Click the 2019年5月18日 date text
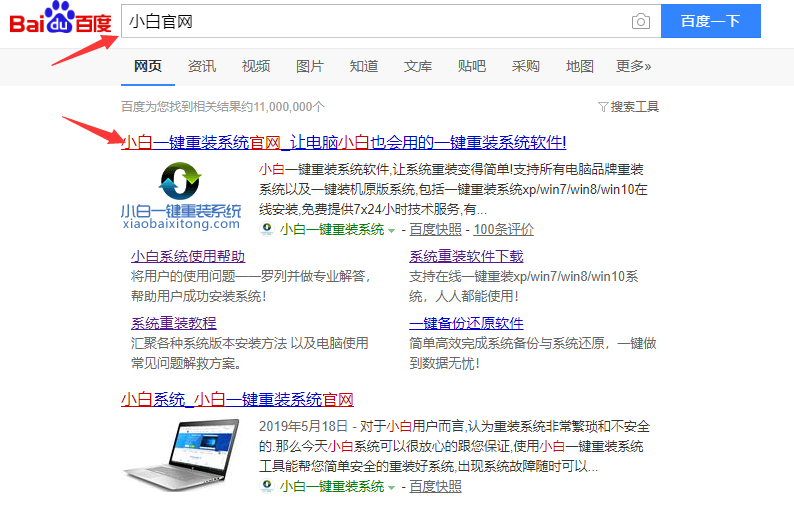 click(303, 426)
